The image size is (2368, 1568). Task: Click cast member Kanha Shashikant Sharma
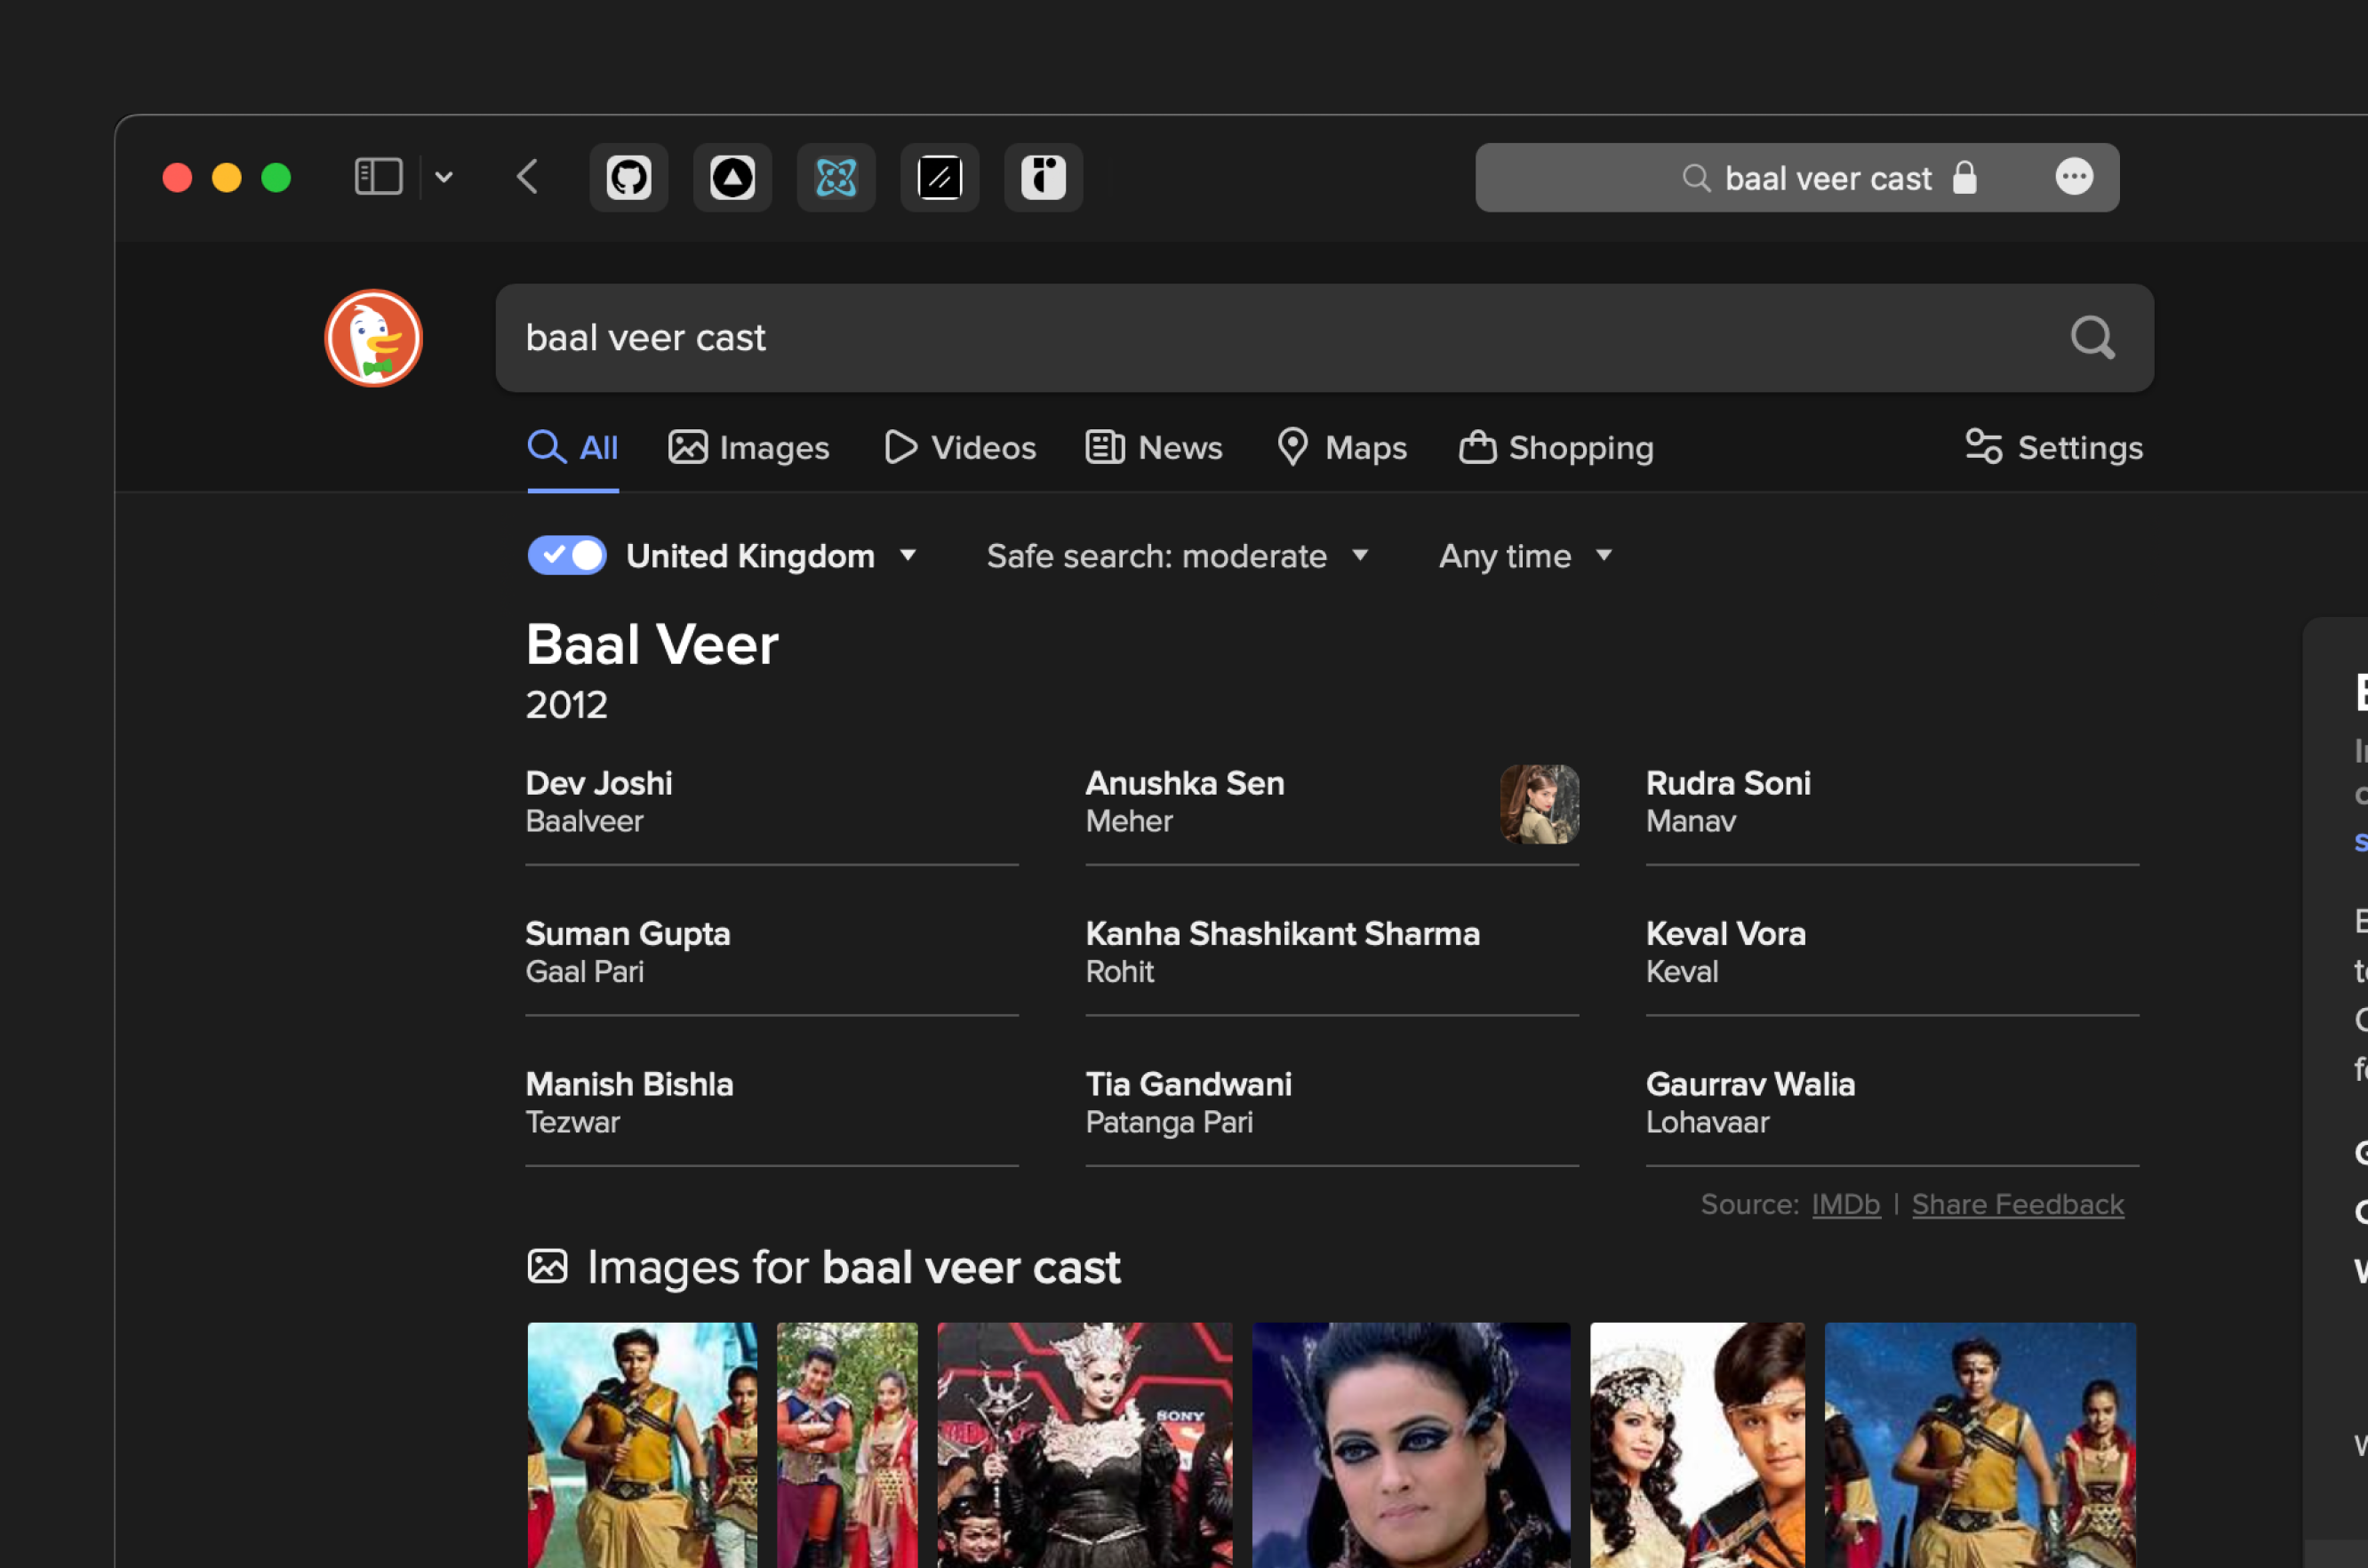point(1283,934)
